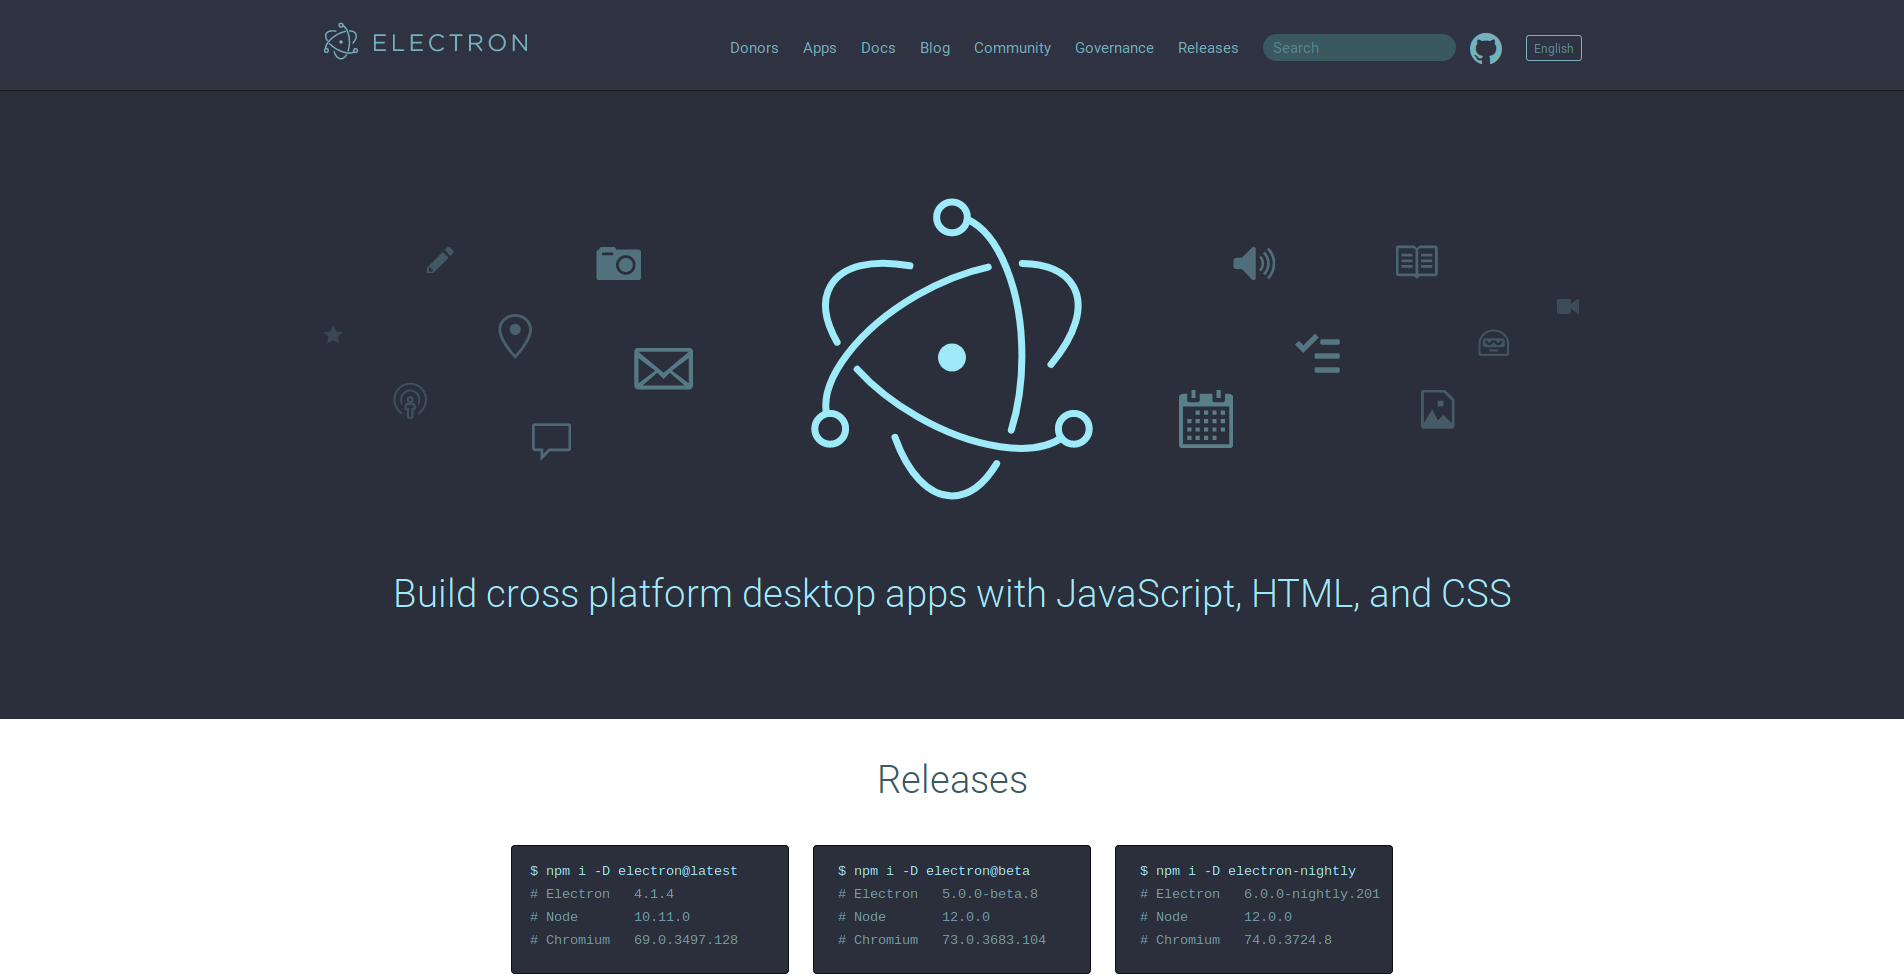Navigate to the Docs section

click(877, 47)
